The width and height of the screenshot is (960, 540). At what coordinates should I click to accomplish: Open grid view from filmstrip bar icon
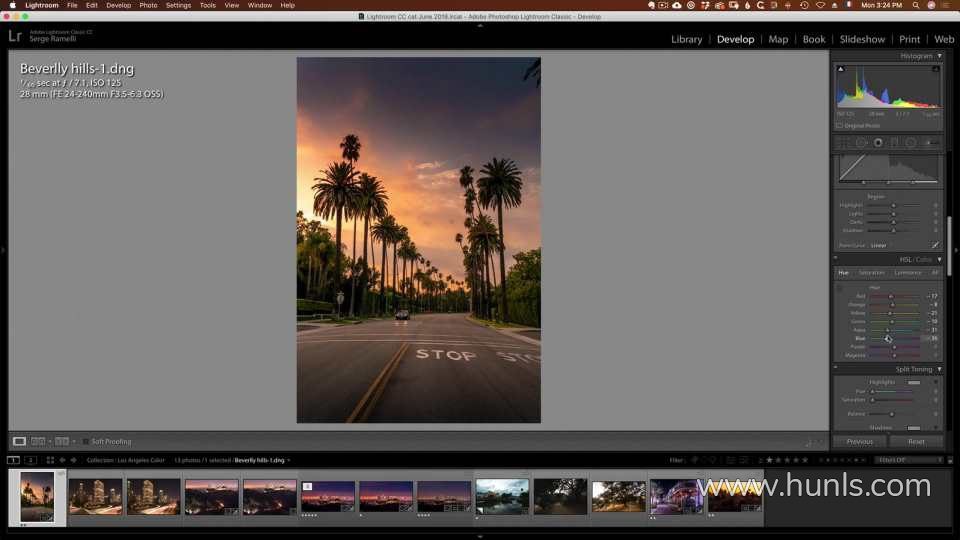pos(50,460)
